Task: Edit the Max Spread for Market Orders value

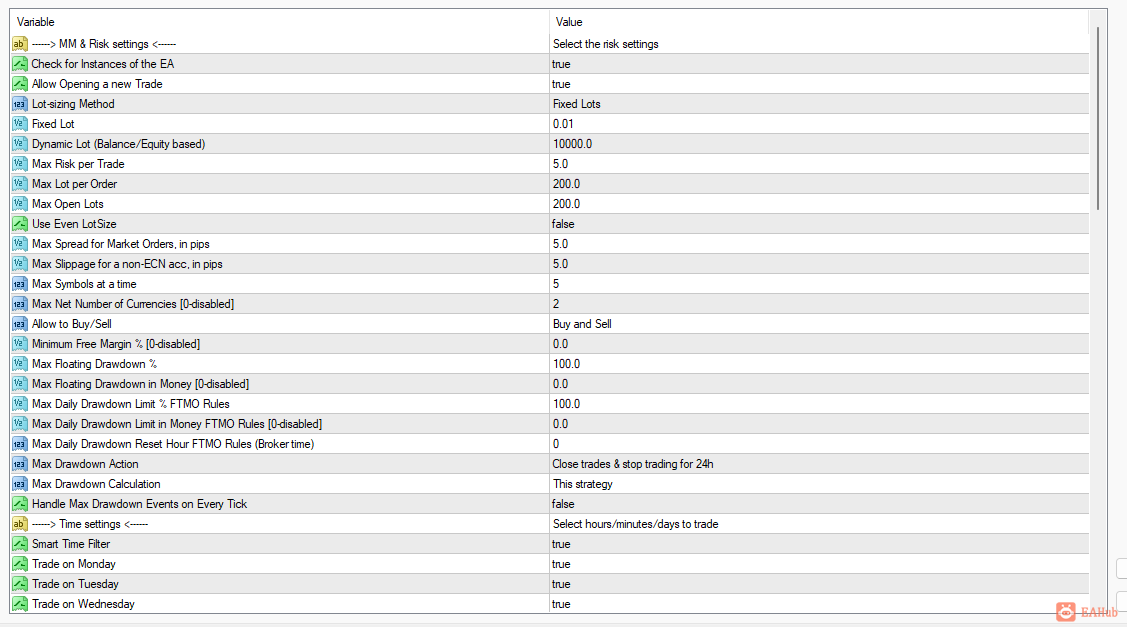Action: [560, 244]
